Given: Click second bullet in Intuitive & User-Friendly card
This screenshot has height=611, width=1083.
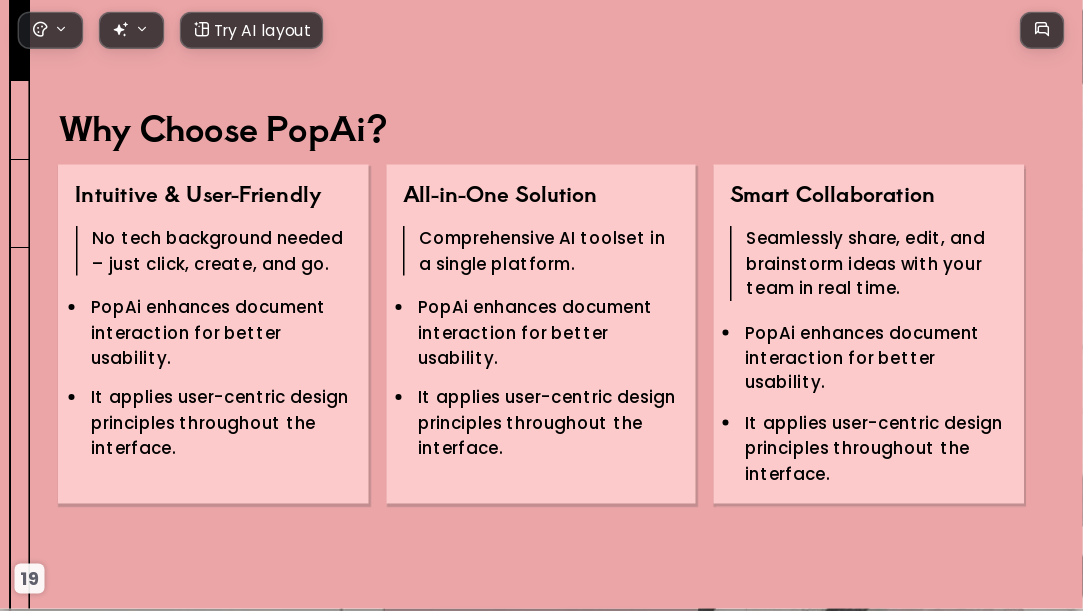Looking at the screenshot, I should [219, 423].
